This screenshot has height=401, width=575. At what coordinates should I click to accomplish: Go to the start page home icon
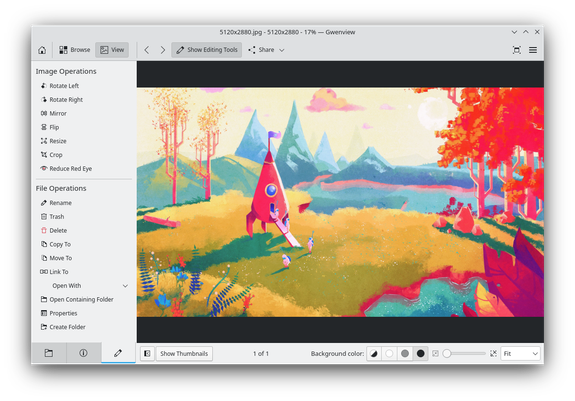42,50
